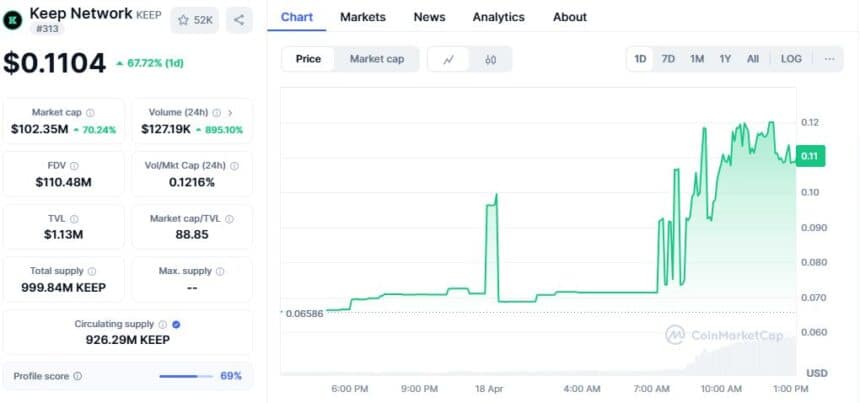This screenshot has height=403, width=860.
Task: Open the chart more options ellipsis
Action: pyautogui.click(x=829, y=59)
